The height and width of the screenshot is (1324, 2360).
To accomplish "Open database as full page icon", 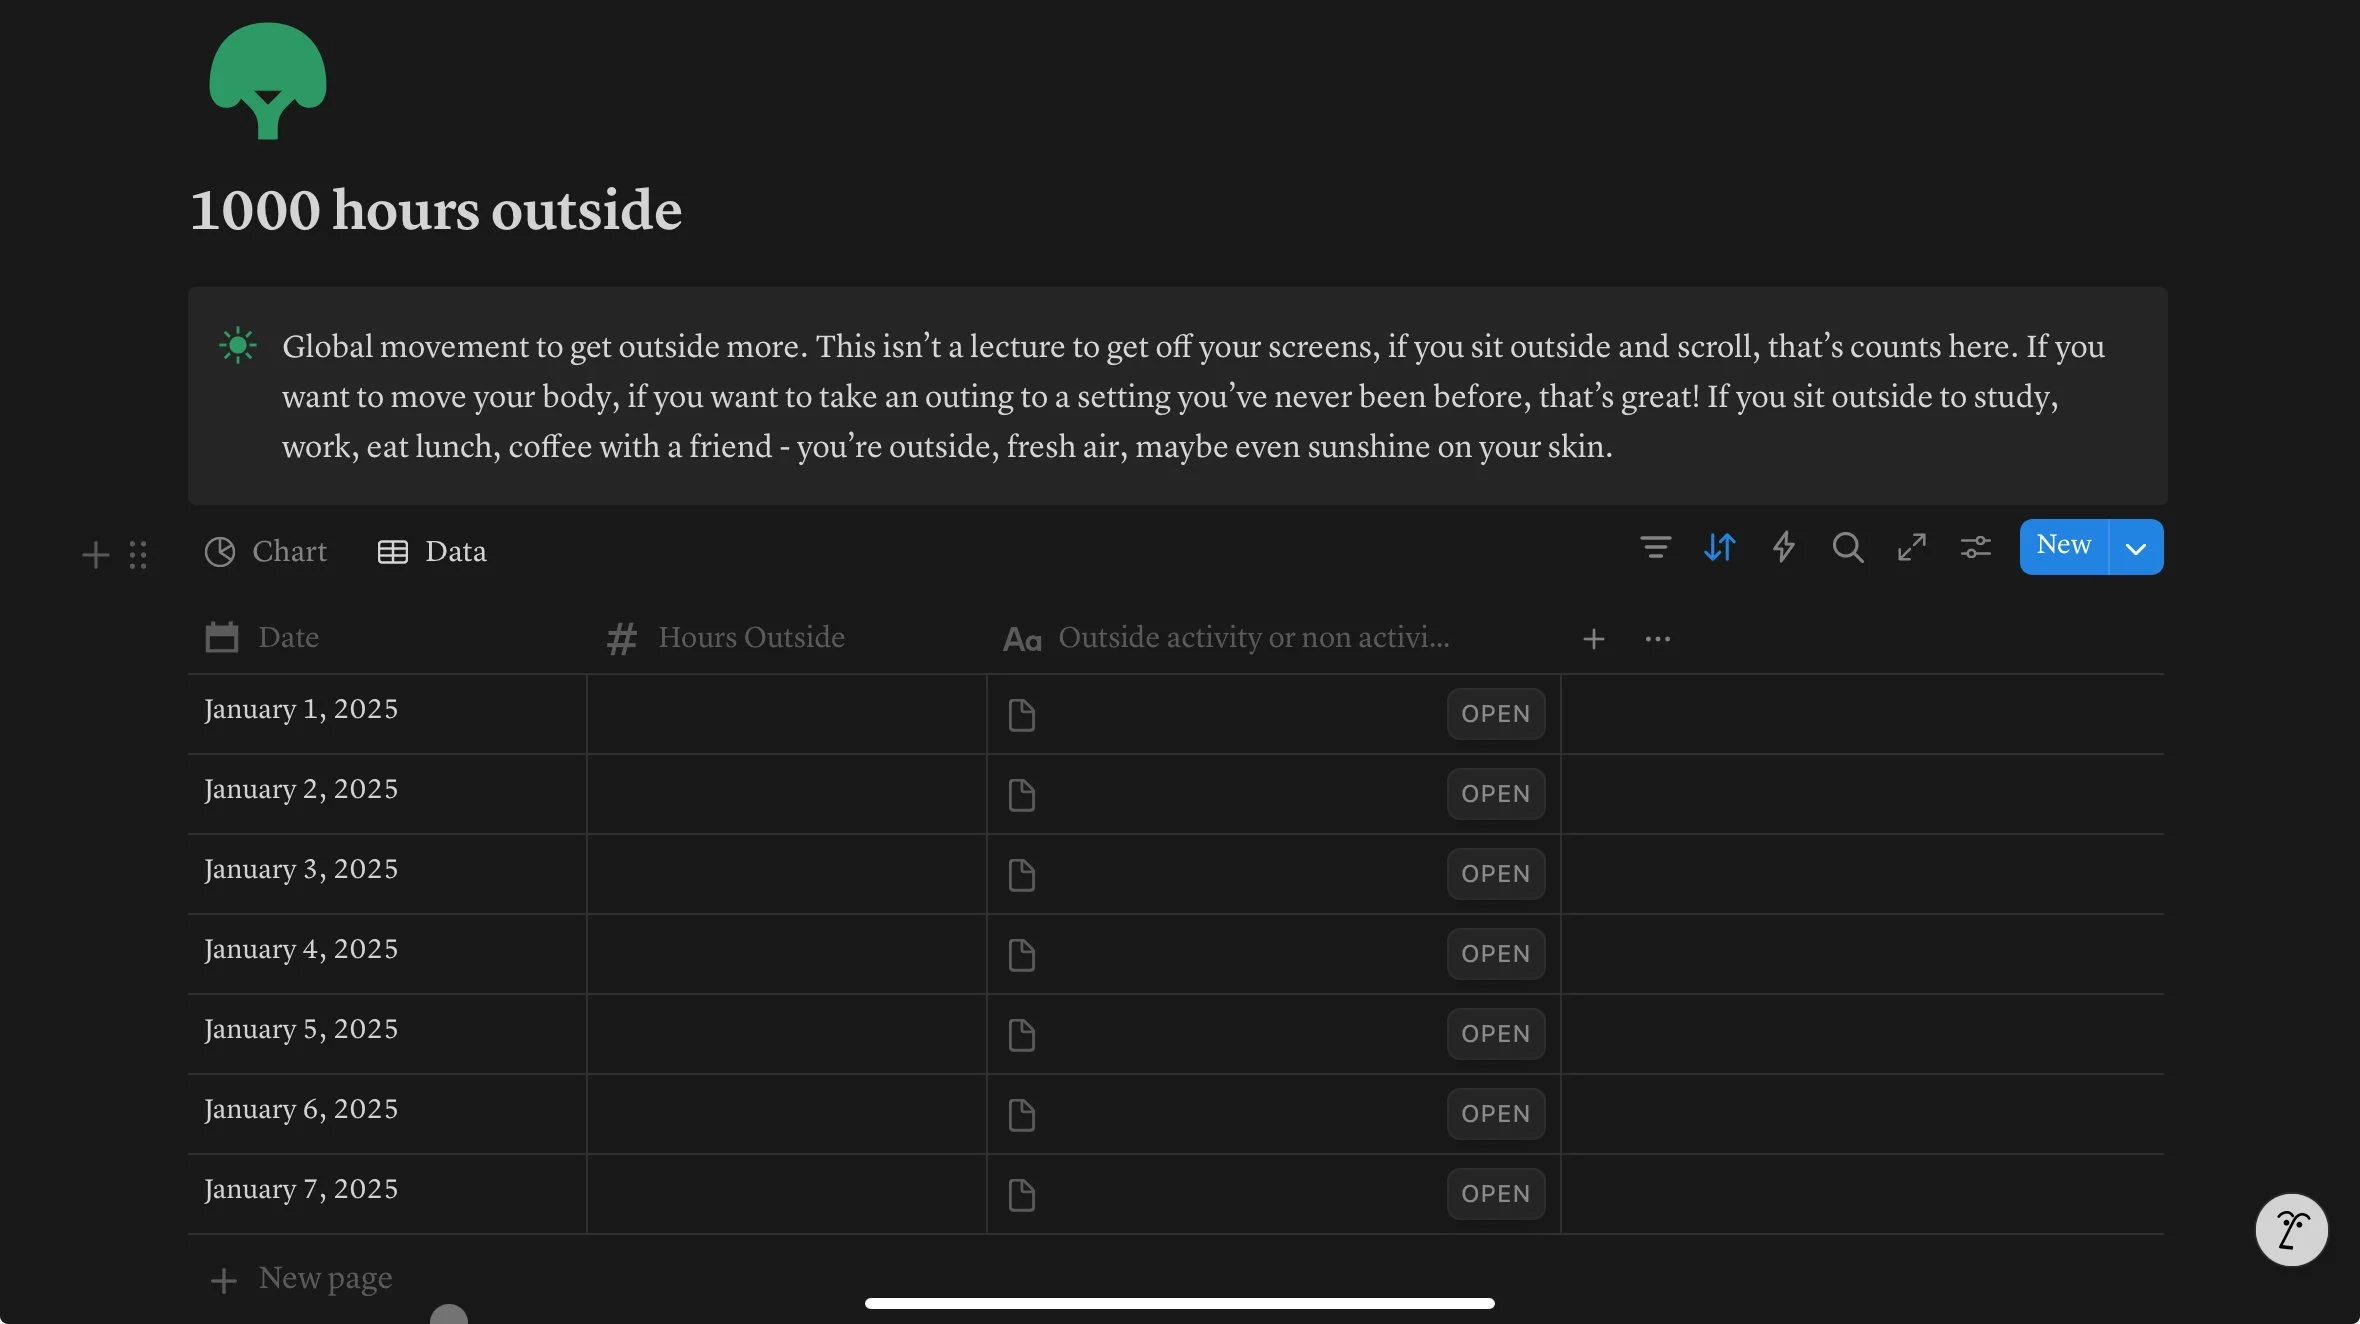I will click(1911, 547).
